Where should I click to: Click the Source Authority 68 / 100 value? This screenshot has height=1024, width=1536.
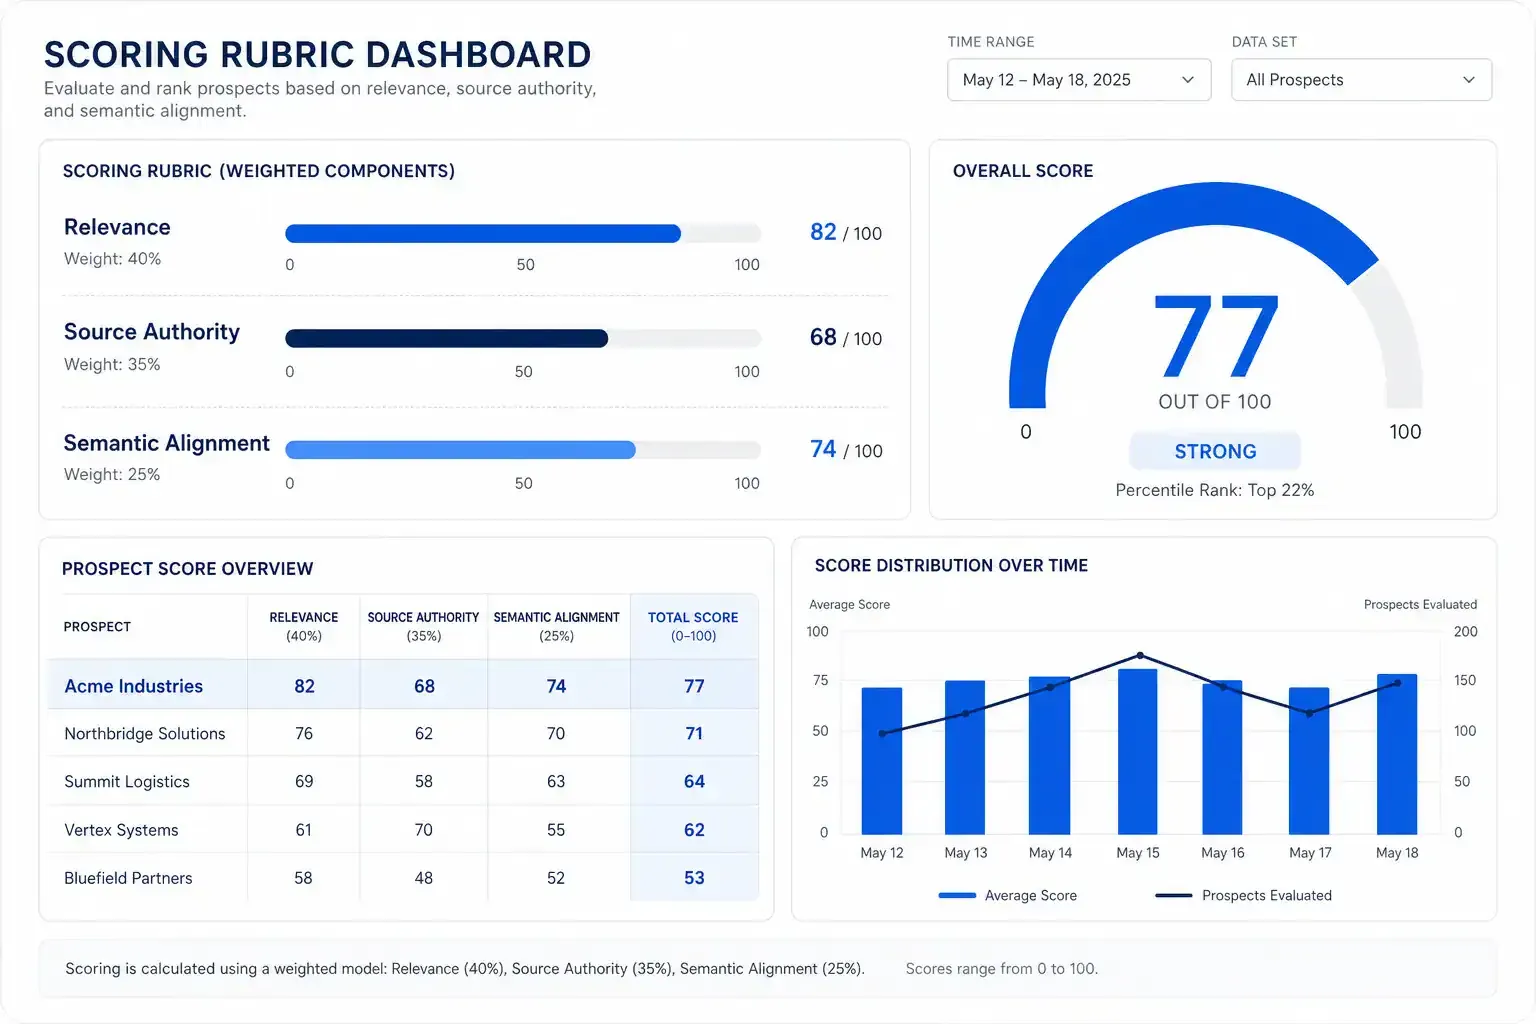click(x=846, y=338)
